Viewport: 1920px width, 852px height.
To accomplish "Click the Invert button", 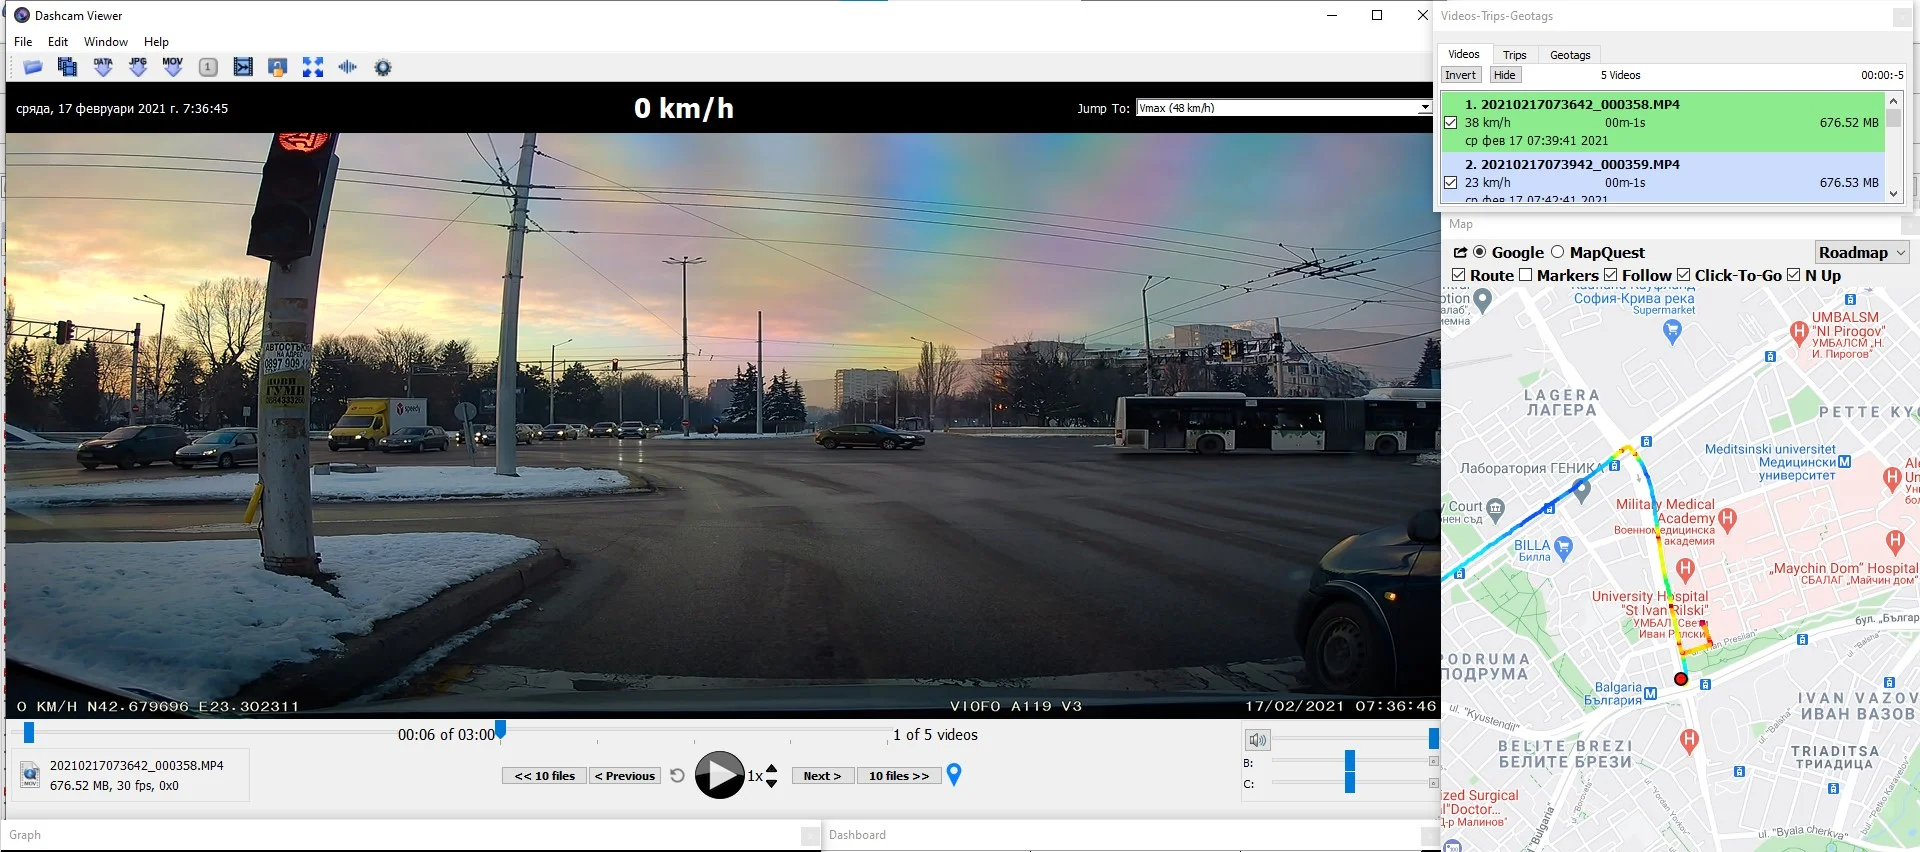I will [x=1460, y=75].
